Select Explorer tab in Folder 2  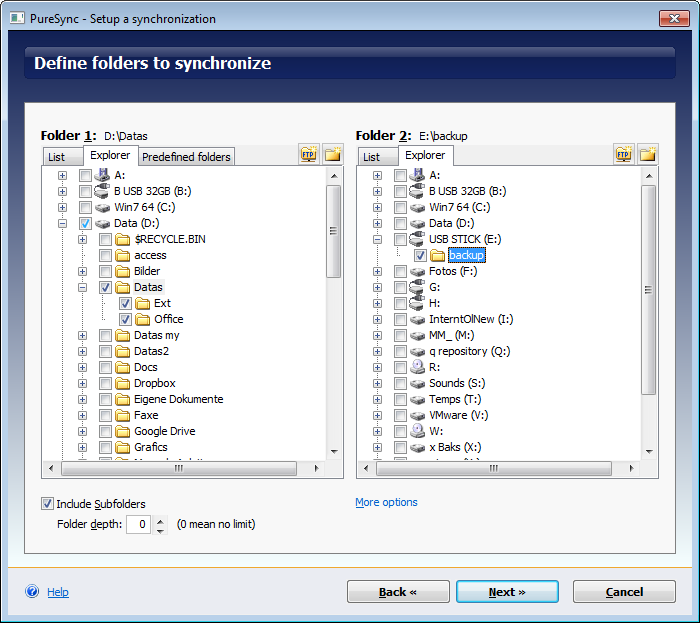pos(425,155)
